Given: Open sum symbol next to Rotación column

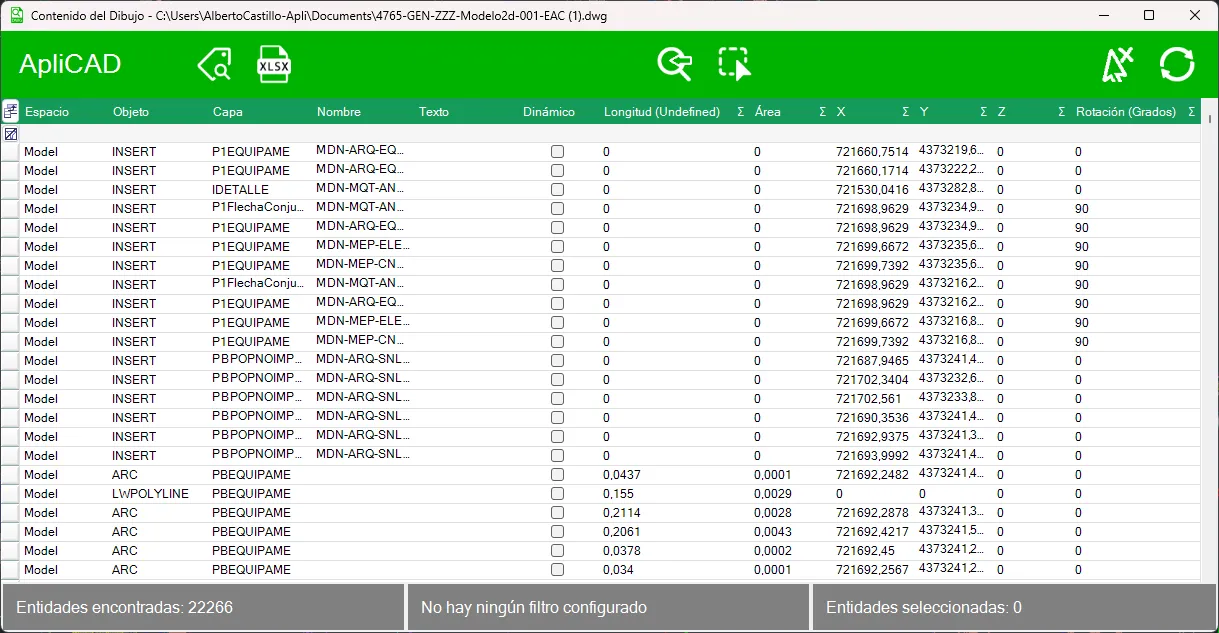Looking at the screenshot, I should 1192,112.
